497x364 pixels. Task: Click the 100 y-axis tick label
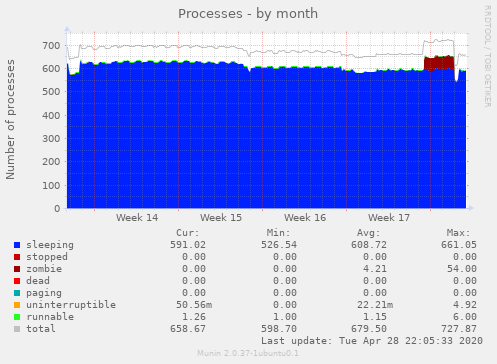pyautogui.click(x=51, y=186)
